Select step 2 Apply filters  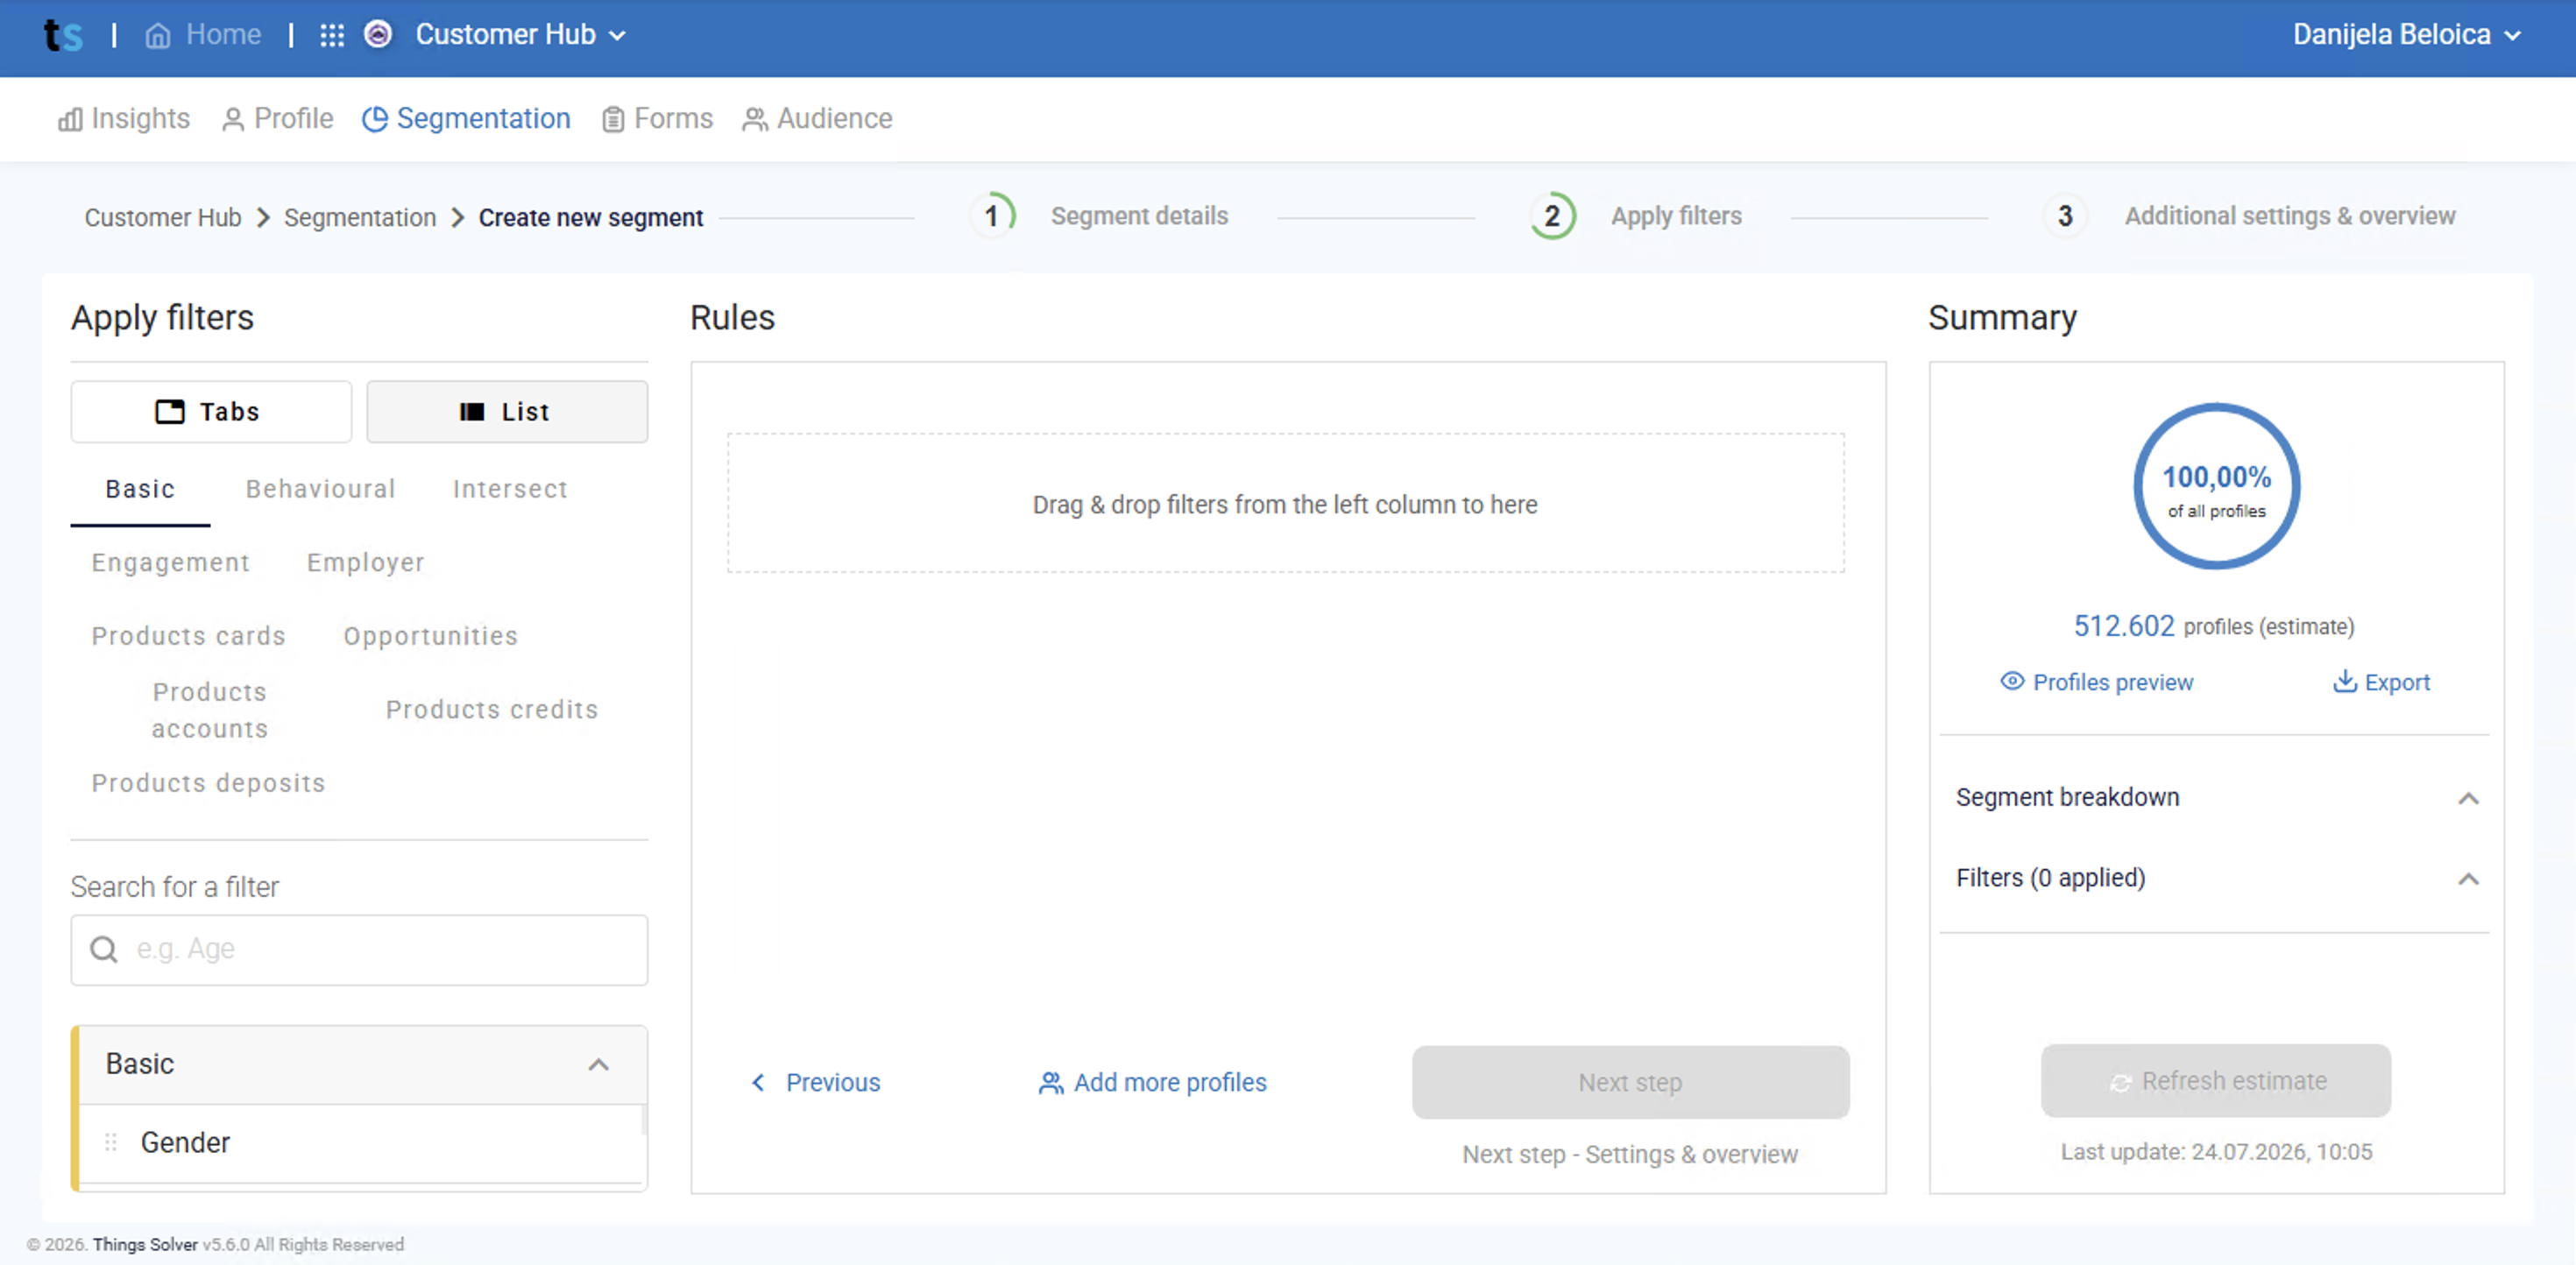[x=1636, y=216]
